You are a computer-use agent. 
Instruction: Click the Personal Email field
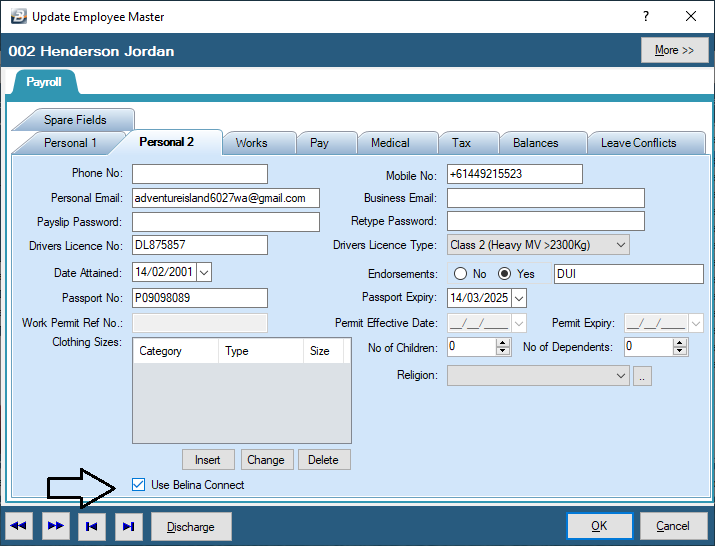coord(226,198)
